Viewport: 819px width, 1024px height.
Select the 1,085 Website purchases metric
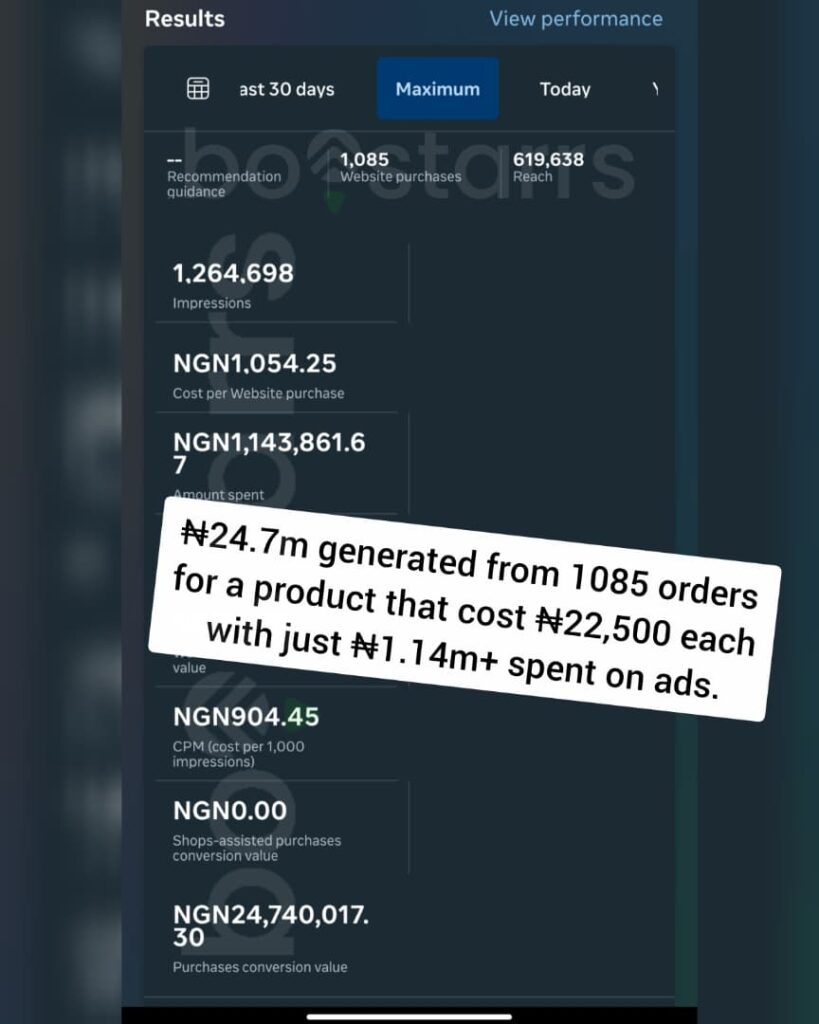400,168
